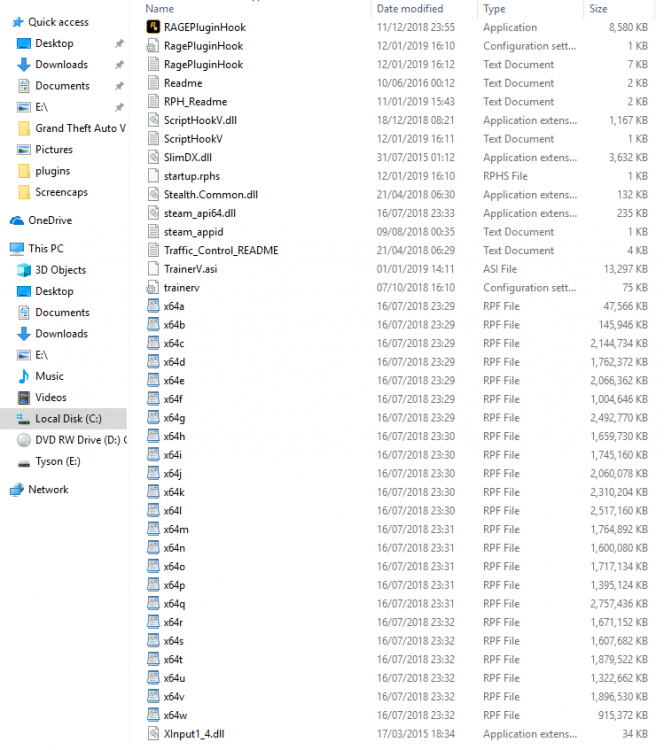Image resolution: width=664 pixels, height=750 pixels.
Task: Click the DVD RW Drive disc icon
Action: (x=24, y=440)
